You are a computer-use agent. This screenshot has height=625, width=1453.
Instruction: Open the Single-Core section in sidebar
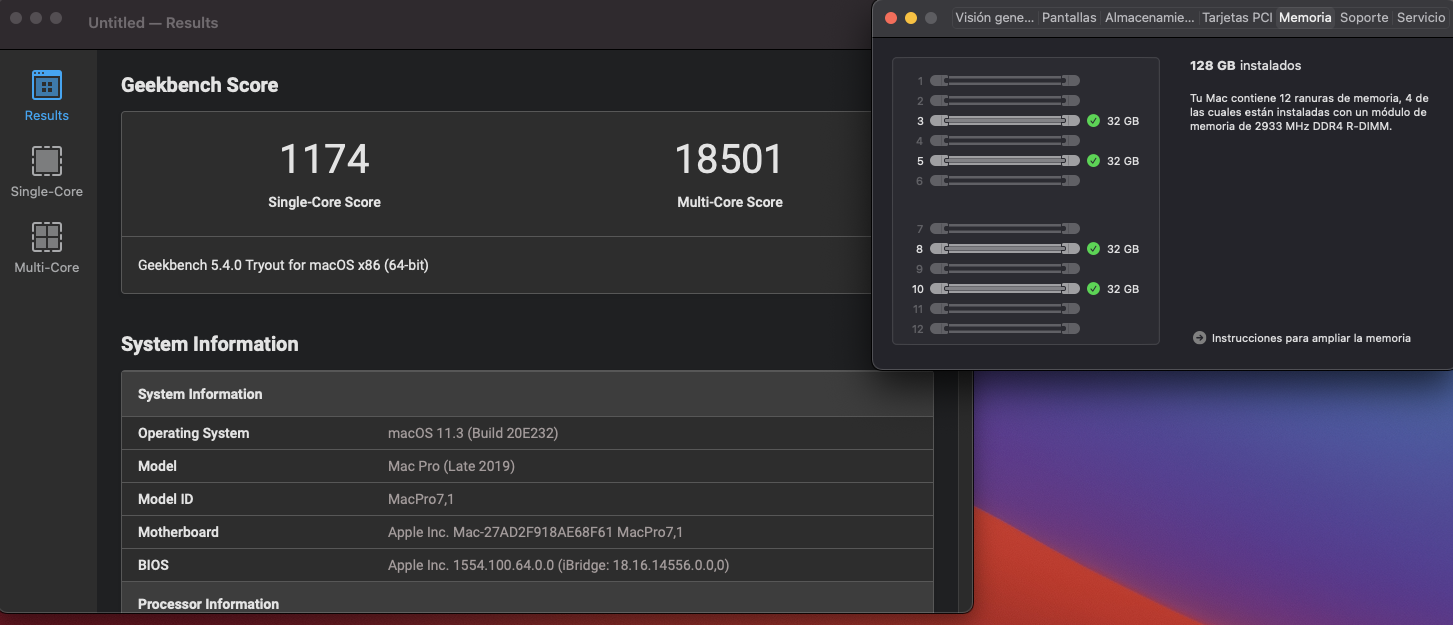(47, 172)
